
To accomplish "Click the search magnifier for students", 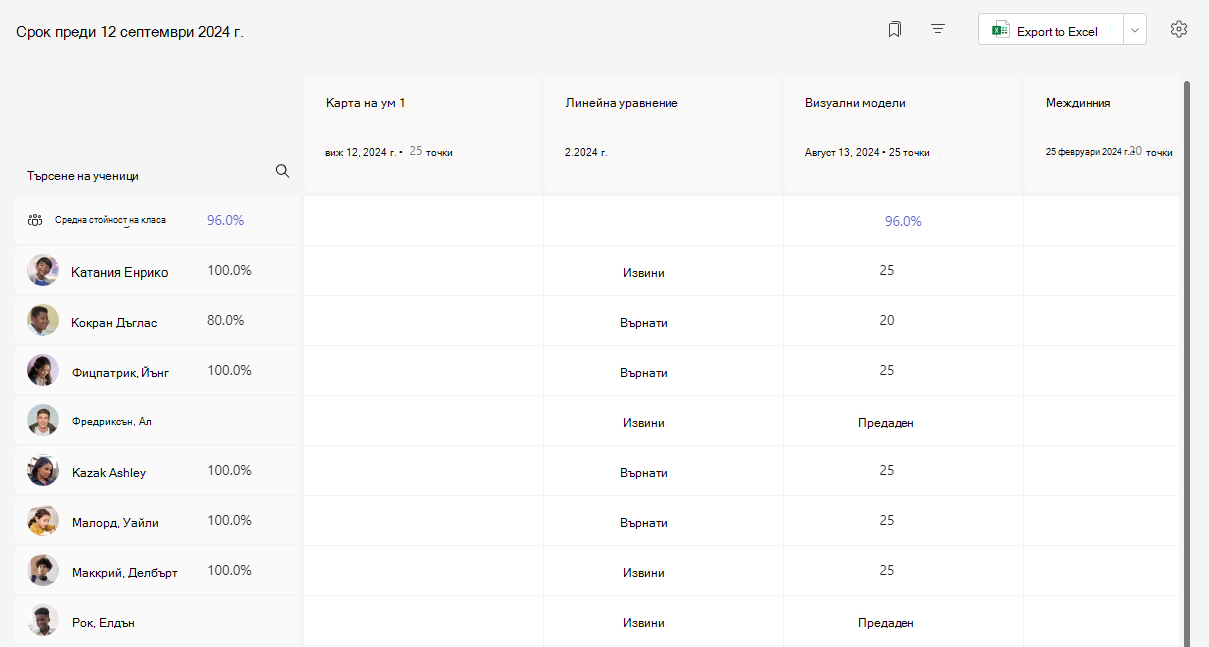I will [282, 171].
